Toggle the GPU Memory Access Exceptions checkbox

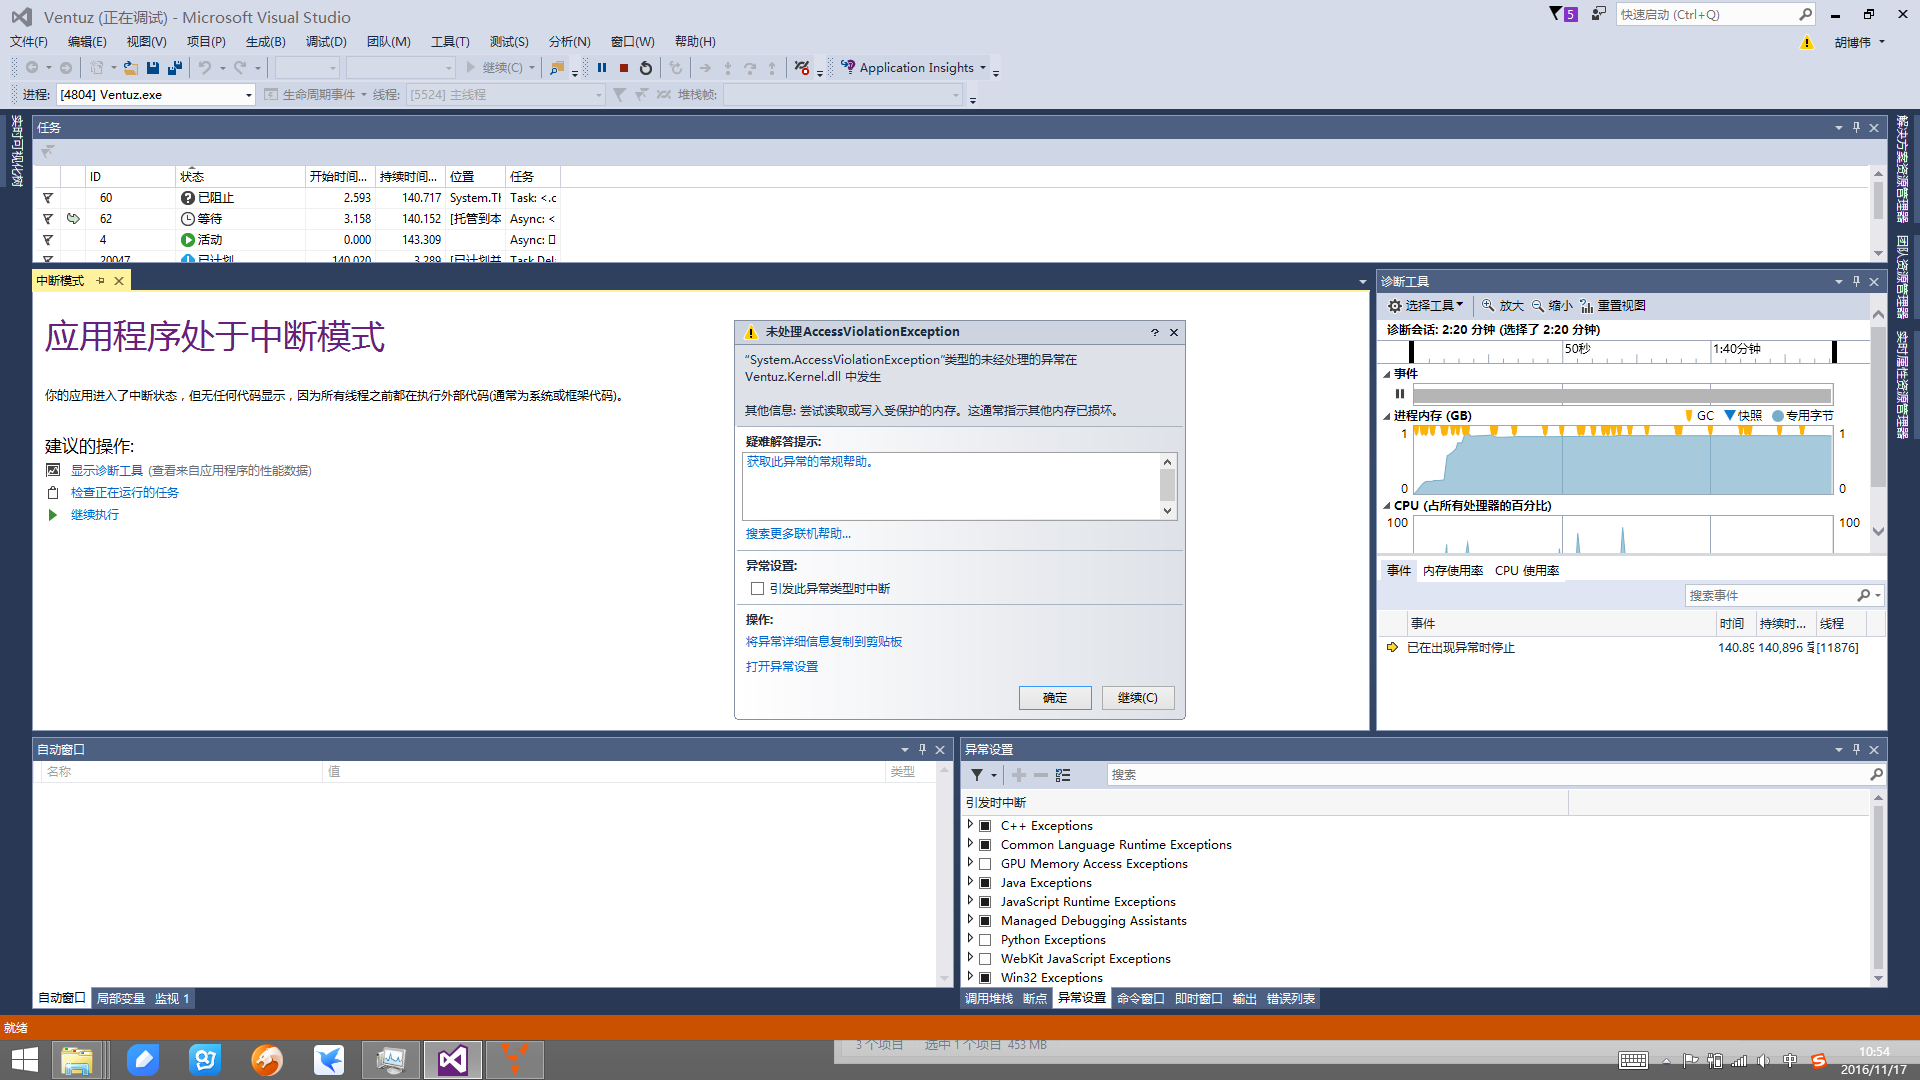985,864
